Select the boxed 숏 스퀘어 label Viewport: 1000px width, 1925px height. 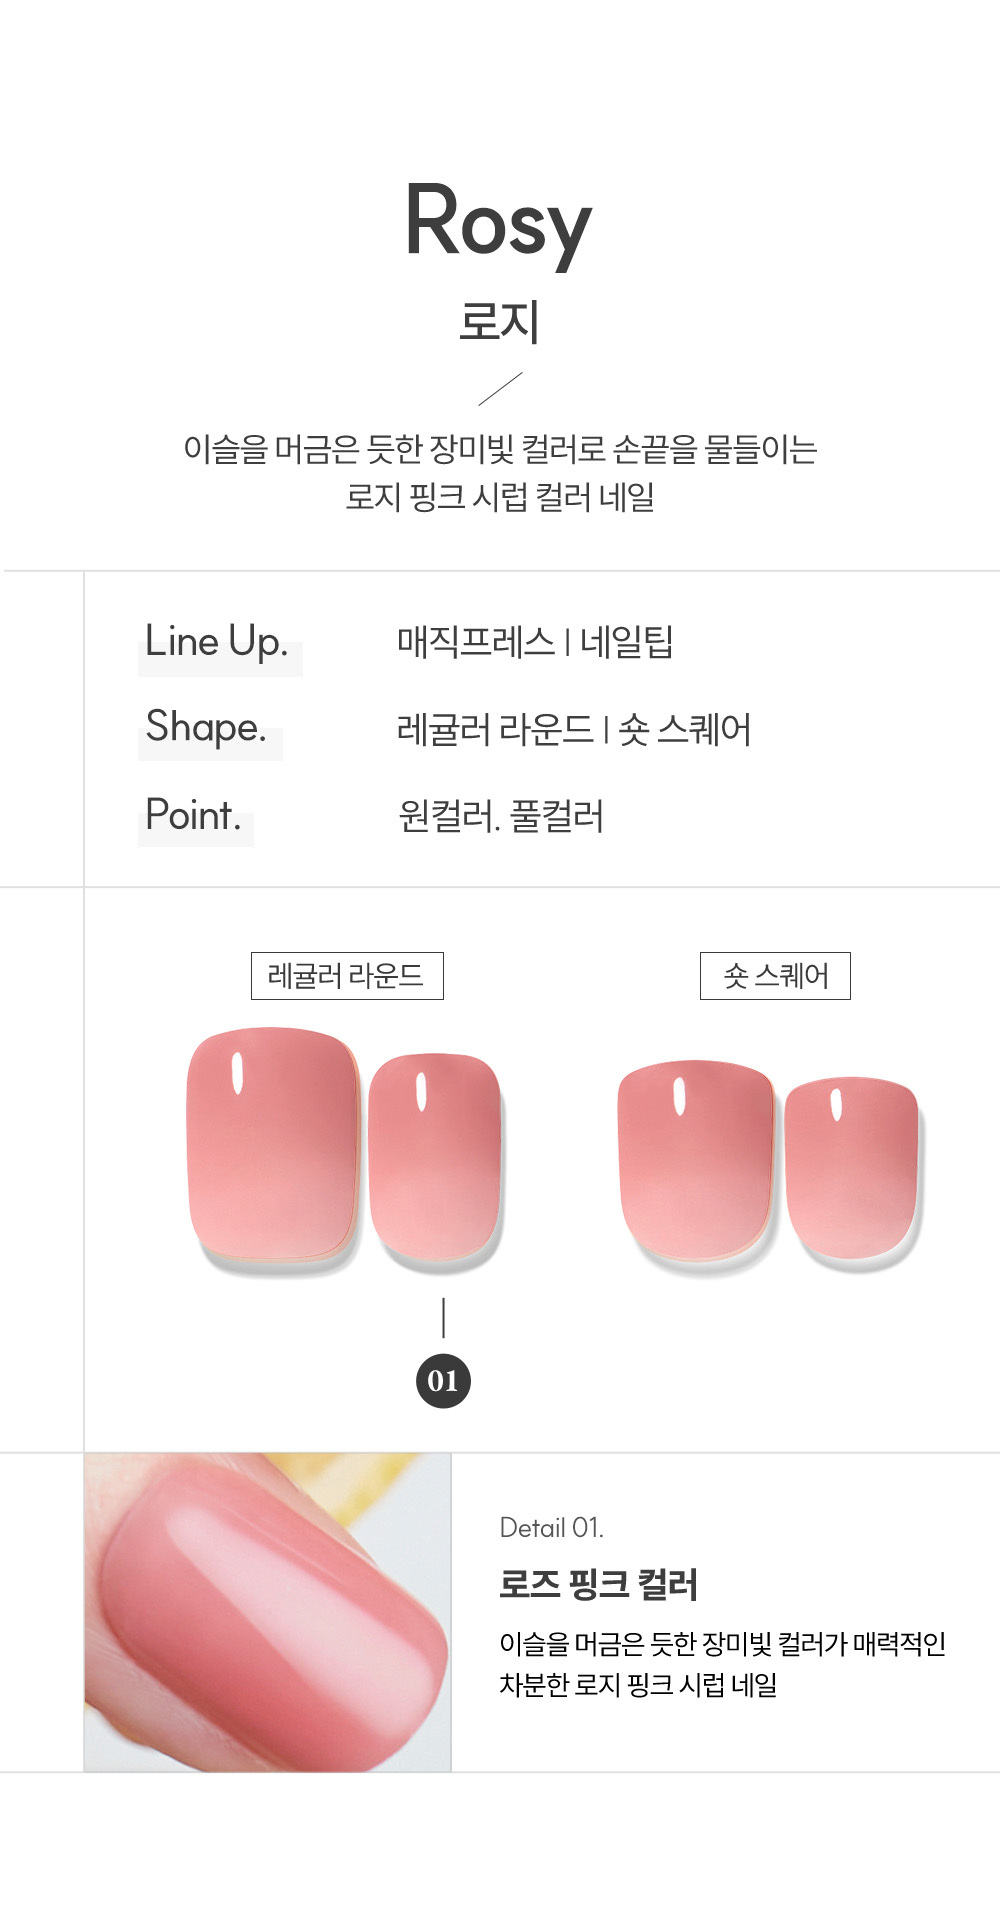(775, 976)
